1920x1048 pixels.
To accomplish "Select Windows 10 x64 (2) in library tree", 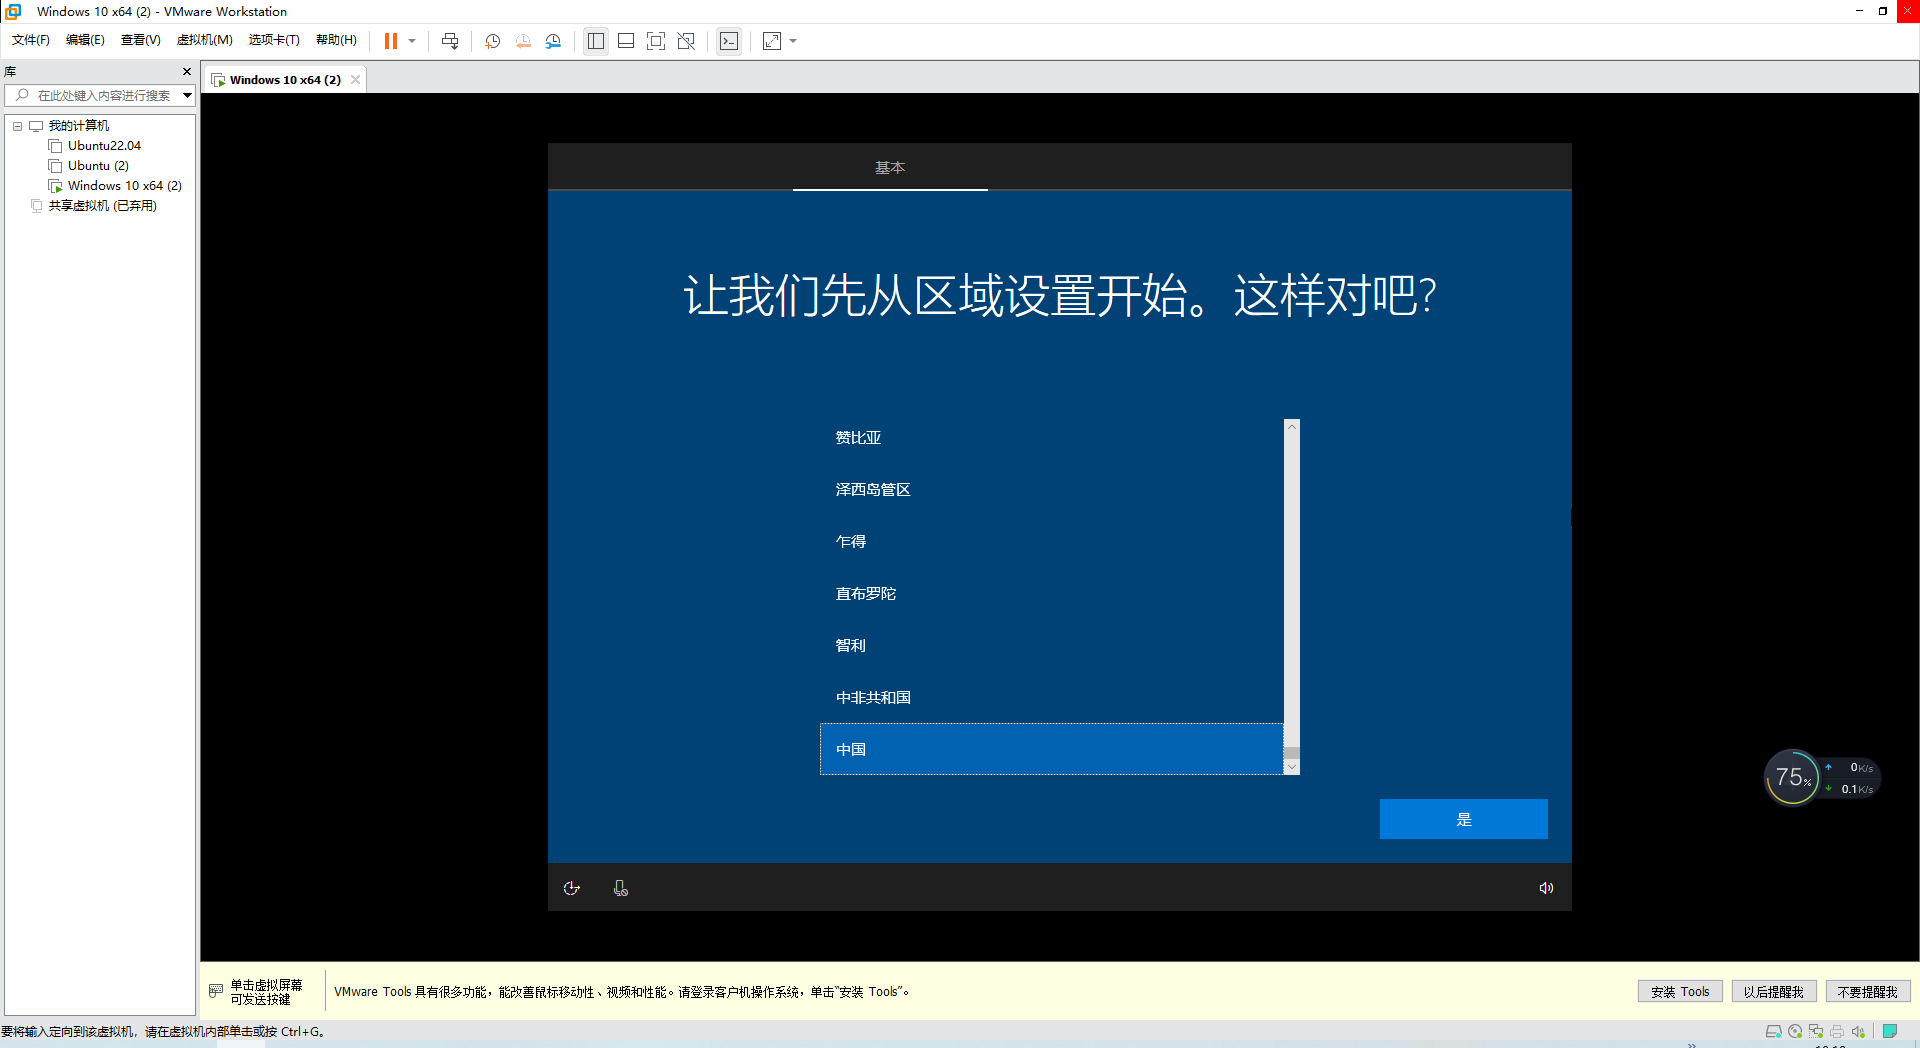I will (124, 186).
